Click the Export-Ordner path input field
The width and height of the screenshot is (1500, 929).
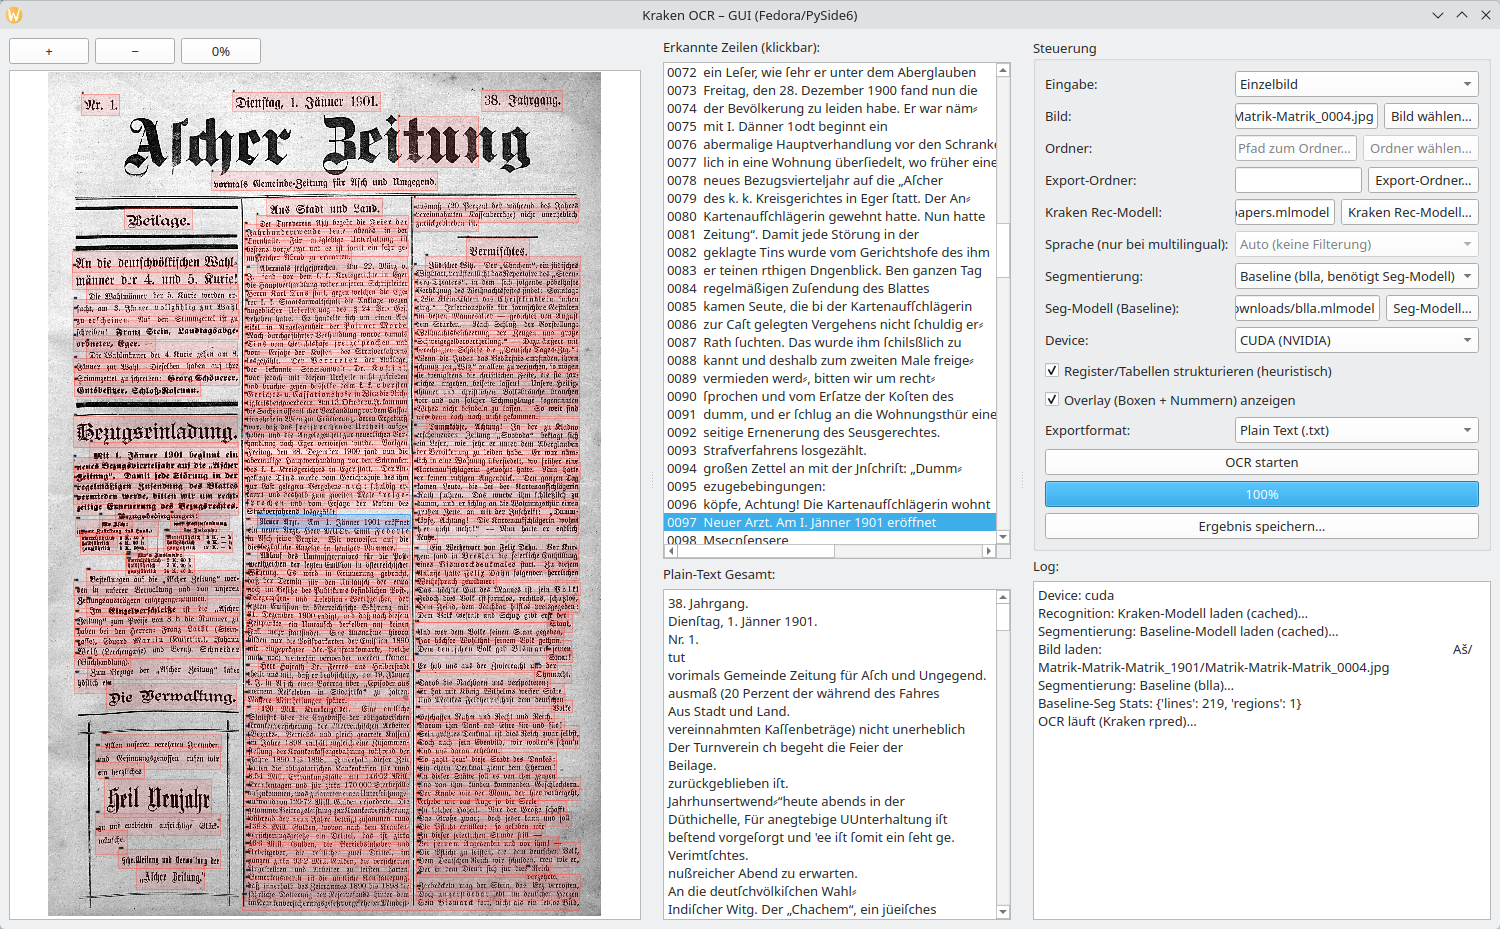tap(1298, 180)
